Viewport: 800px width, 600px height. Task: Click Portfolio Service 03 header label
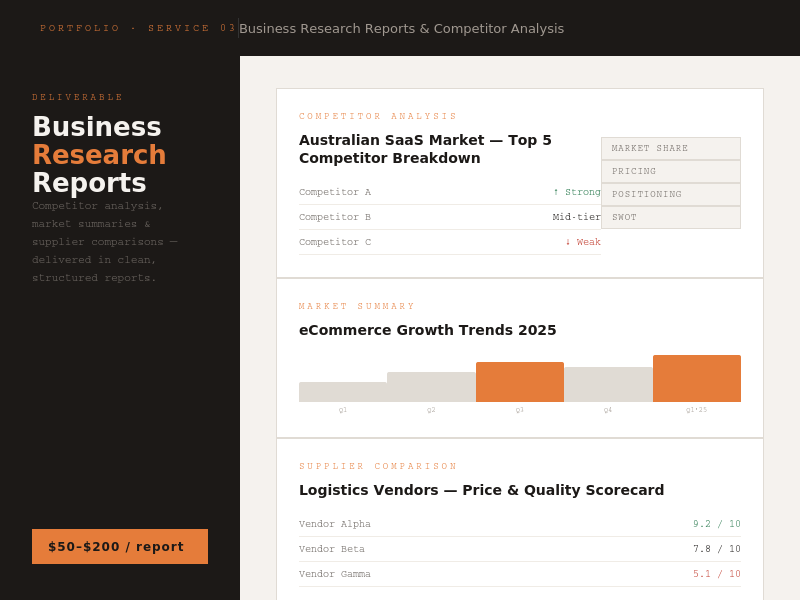click(x=138, y=28)
